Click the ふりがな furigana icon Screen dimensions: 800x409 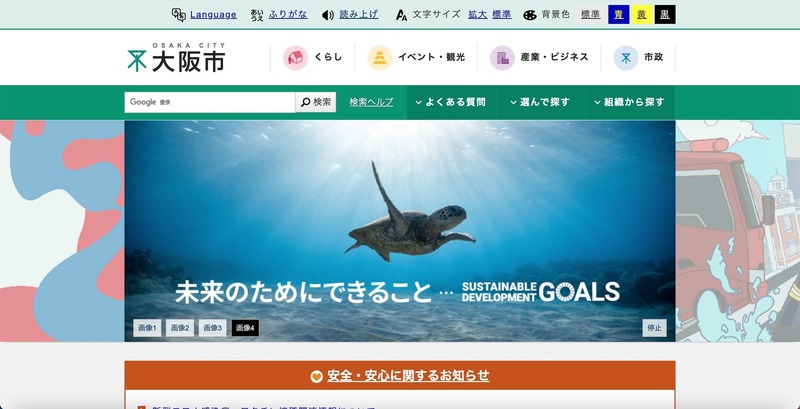257,15
